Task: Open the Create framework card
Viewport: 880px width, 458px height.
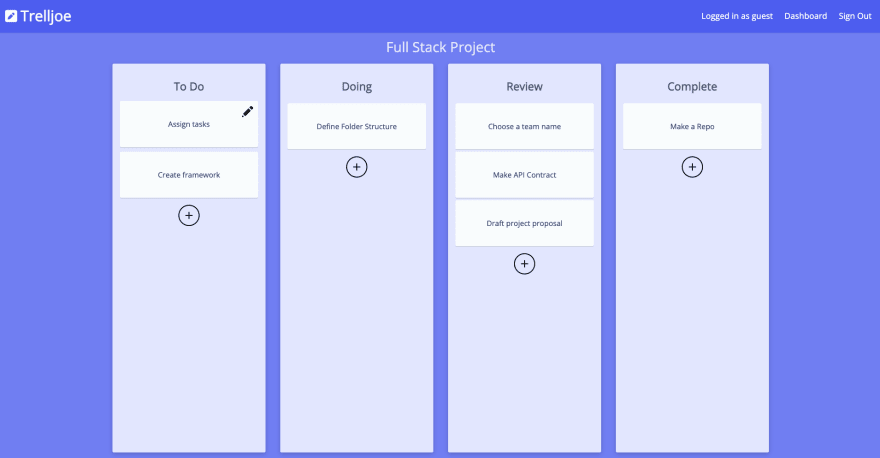Action: click(x=189, y=175)
